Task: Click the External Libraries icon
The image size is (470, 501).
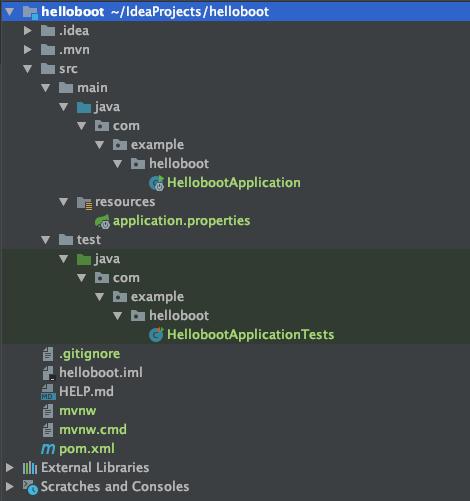Action: [30, 468]
